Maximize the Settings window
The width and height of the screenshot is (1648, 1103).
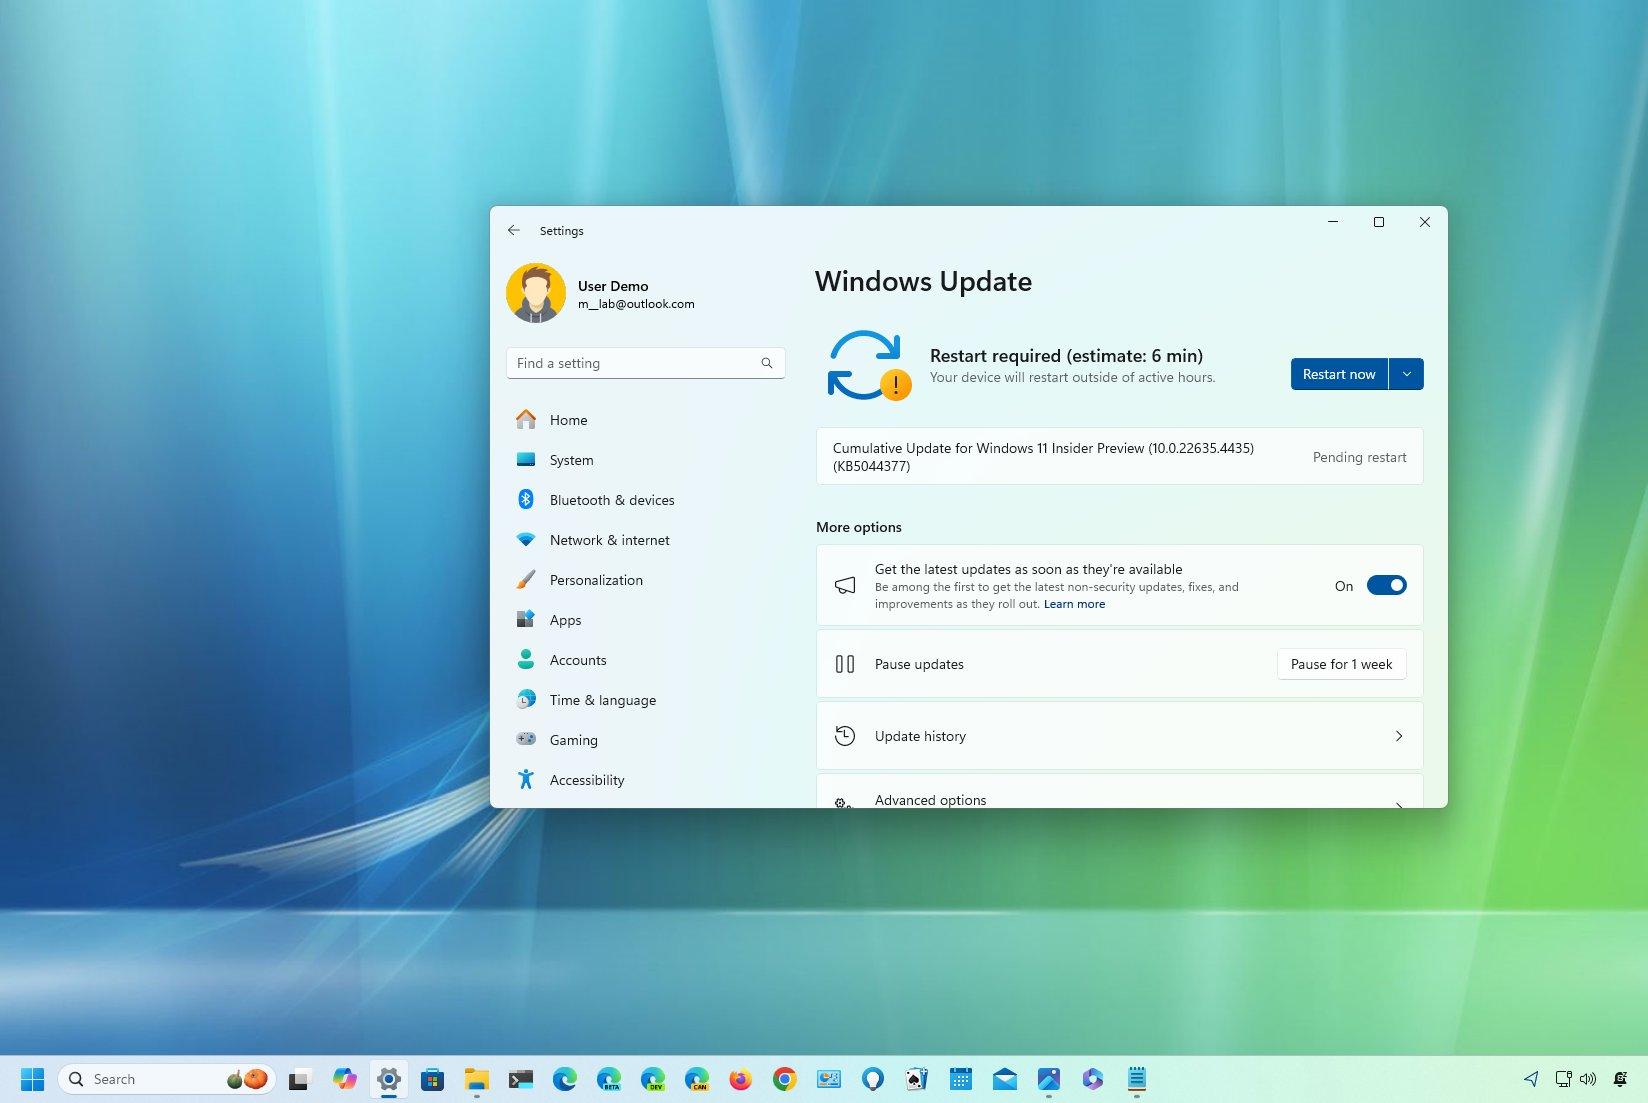[1379, 222]
